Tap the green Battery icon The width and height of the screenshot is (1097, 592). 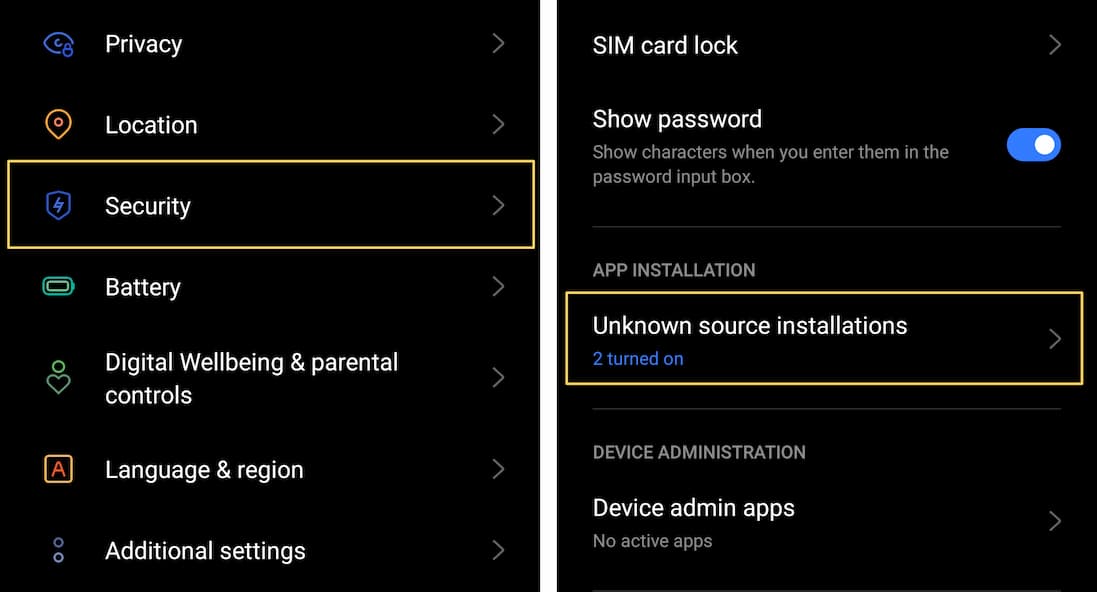pyautogui.click(x=59, y=287)
